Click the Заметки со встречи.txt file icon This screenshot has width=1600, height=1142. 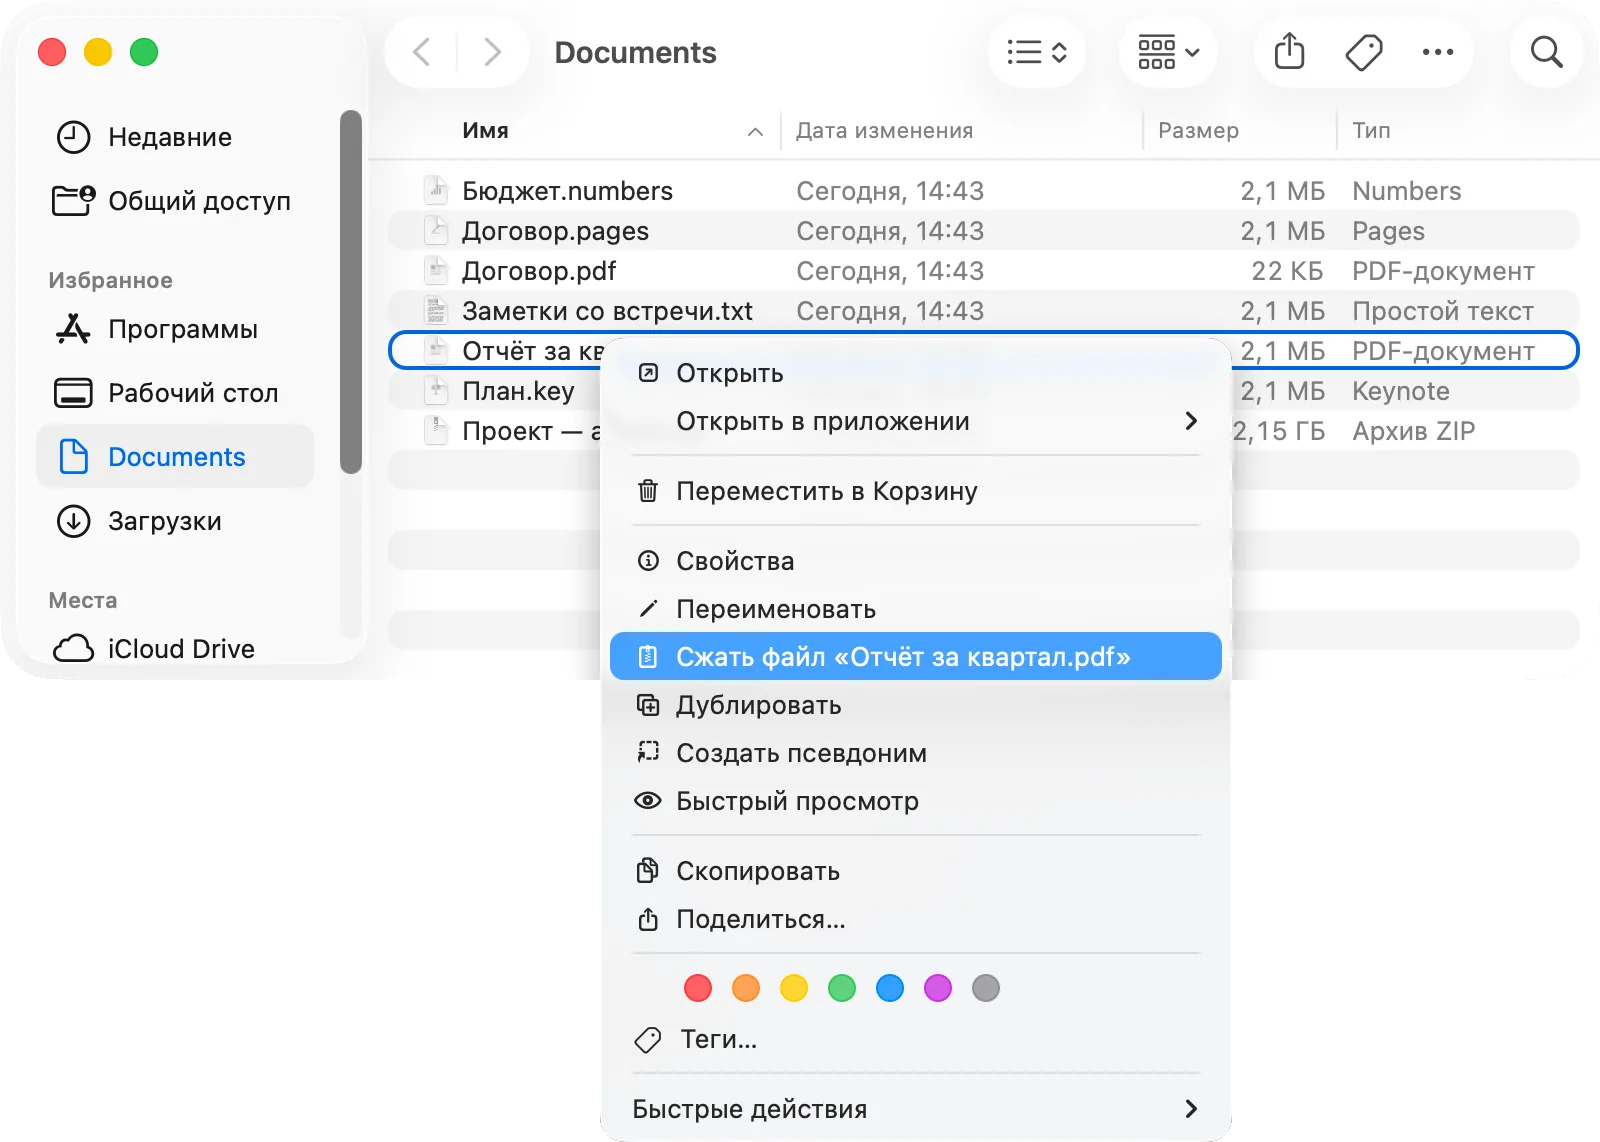[x=436, y=310]
